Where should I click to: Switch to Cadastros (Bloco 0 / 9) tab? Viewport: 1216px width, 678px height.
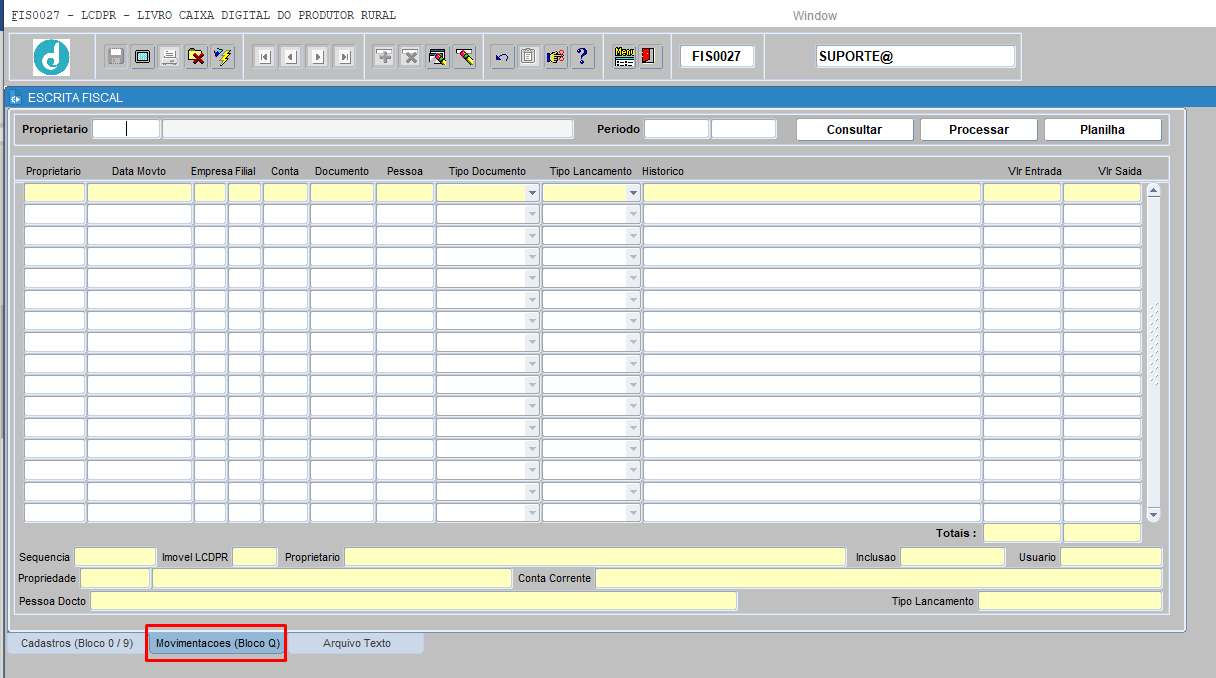[77, 643]
